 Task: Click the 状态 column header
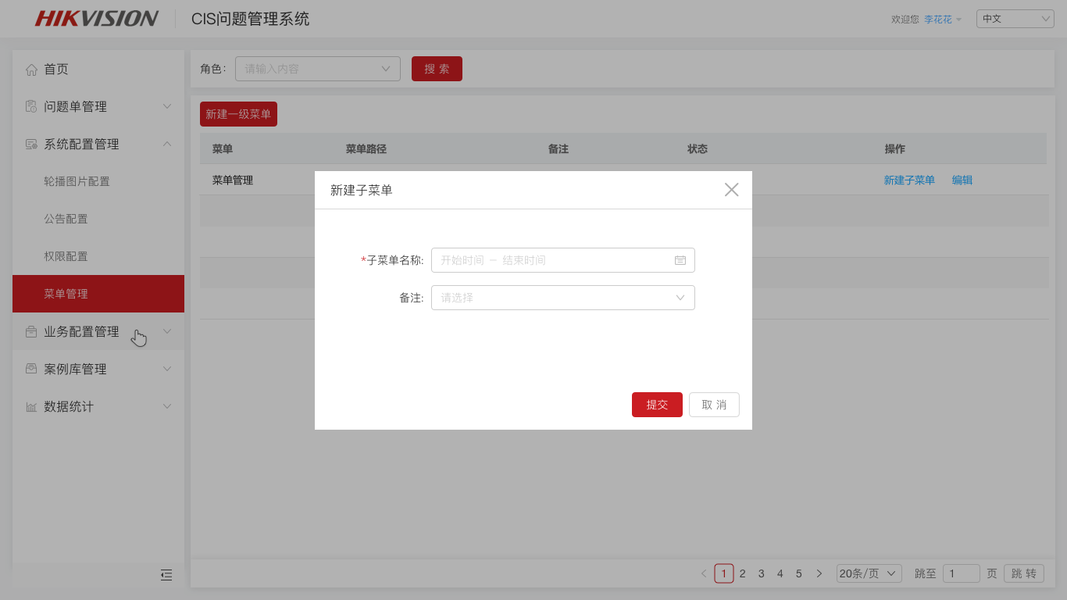697,149
